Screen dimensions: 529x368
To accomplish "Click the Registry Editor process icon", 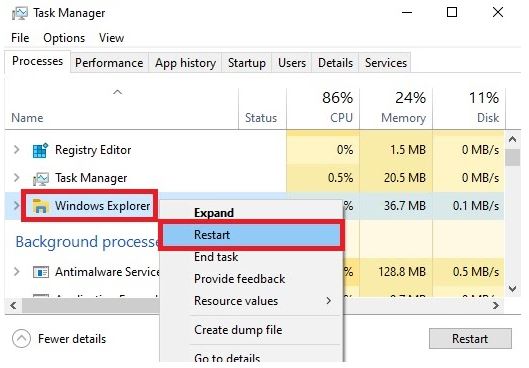I will (40, 150).
